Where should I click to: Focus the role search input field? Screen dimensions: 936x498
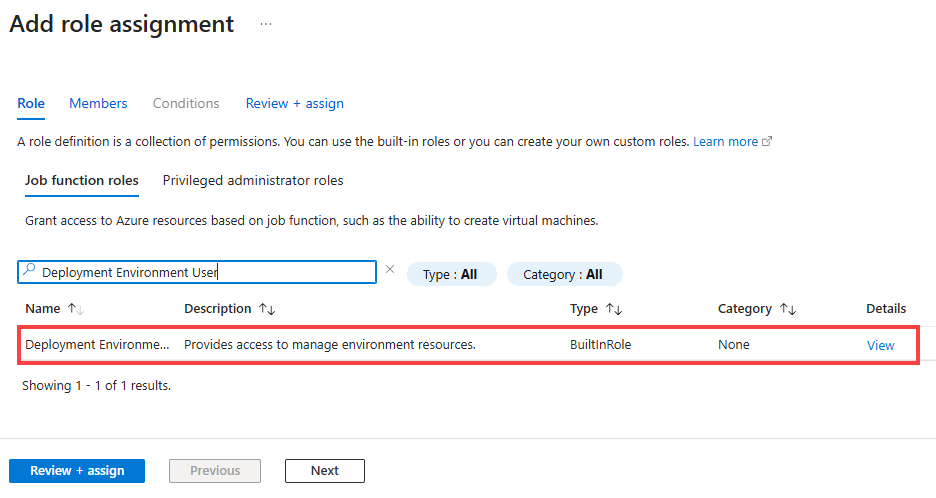(x=200, y=271)
